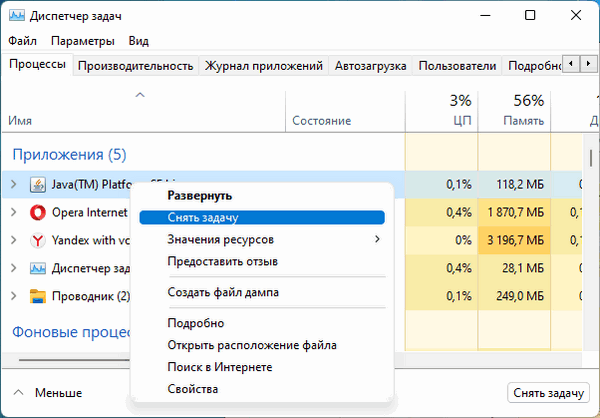The height and width of the screenshot is (418, 600).
Task: Expand the Opera Internet process group
Action: tap(13, 212)
